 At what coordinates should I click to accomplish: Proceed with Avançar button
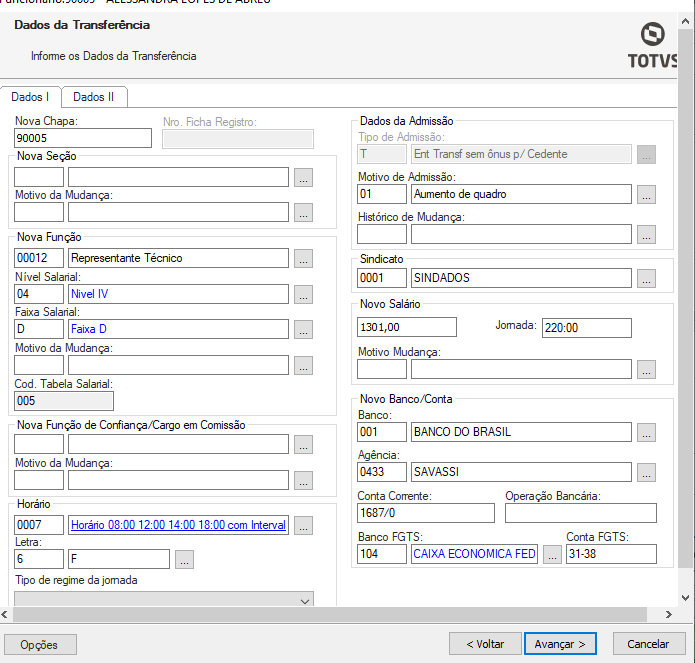click(x=560, y=644)
